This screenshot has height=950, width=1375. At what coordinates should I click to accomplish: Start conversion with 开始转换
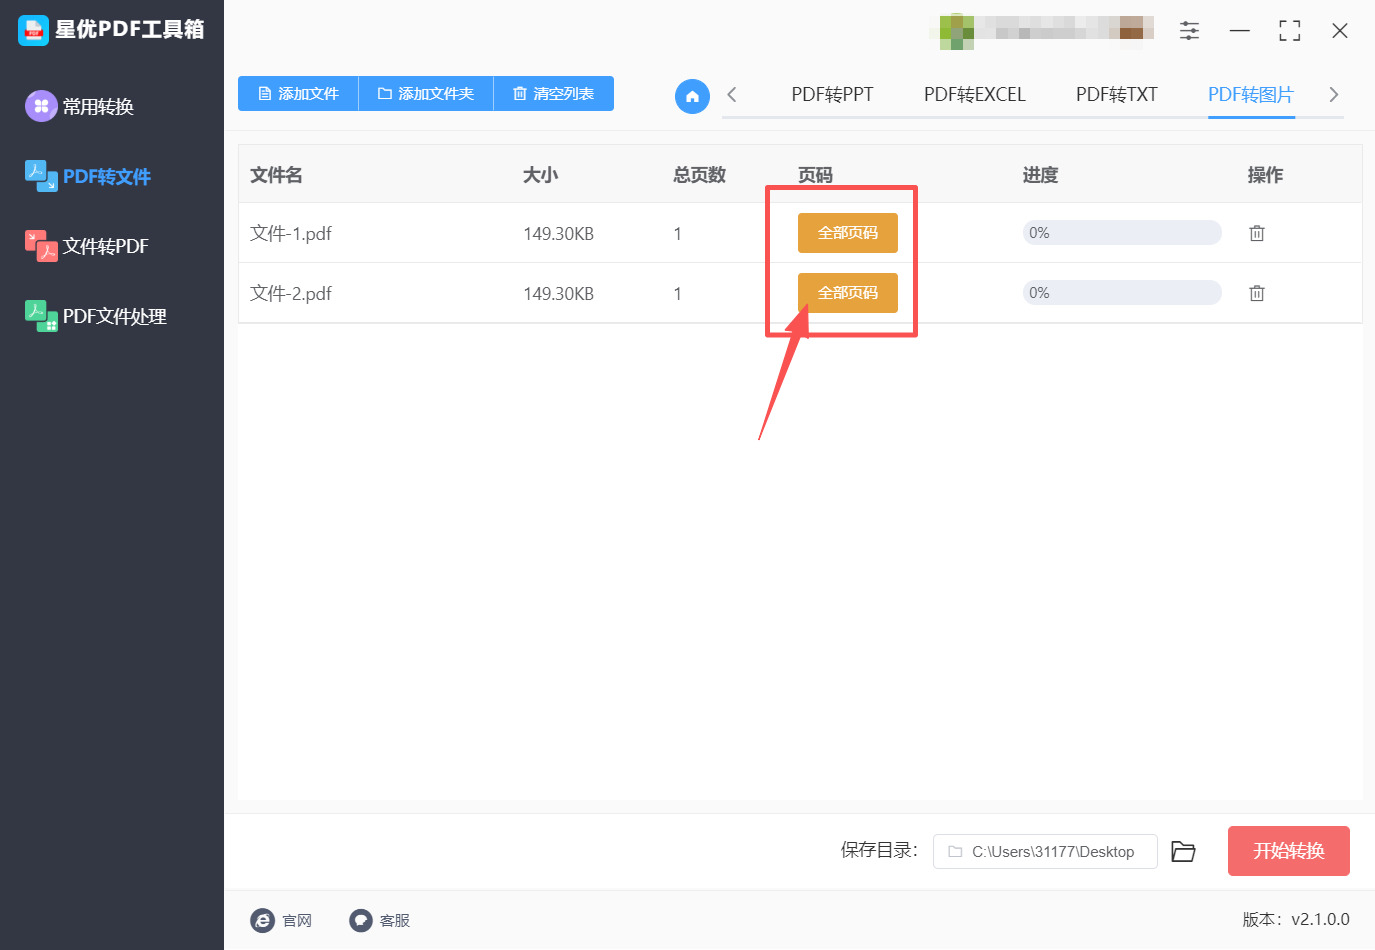click(1289, 851)
